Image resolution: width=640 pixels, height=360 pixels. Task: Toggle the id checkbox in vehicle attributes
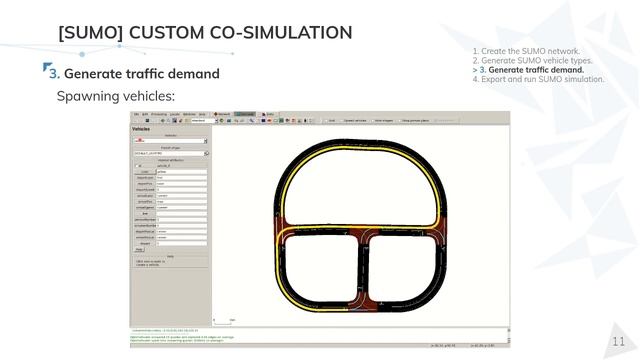coord(137,166)
